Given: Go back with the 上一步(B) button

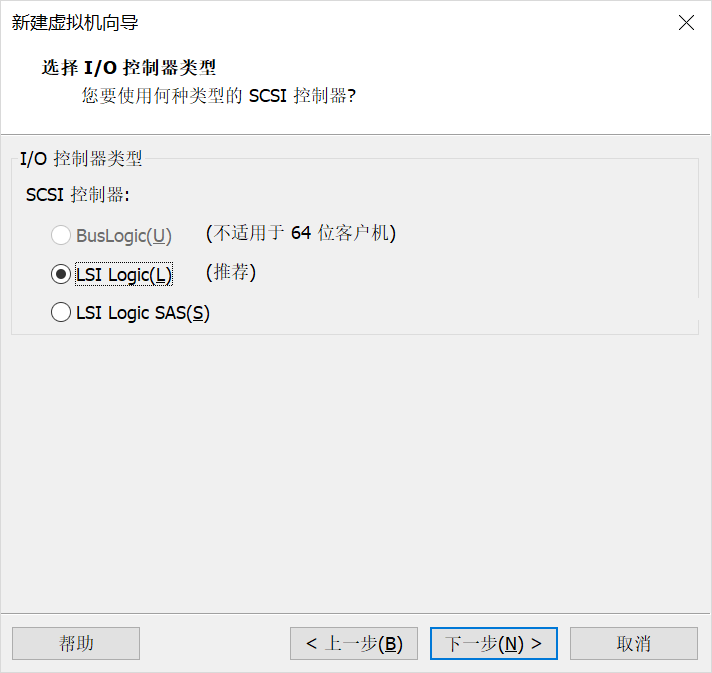Looking at the screenshot, I should point(354,643).
